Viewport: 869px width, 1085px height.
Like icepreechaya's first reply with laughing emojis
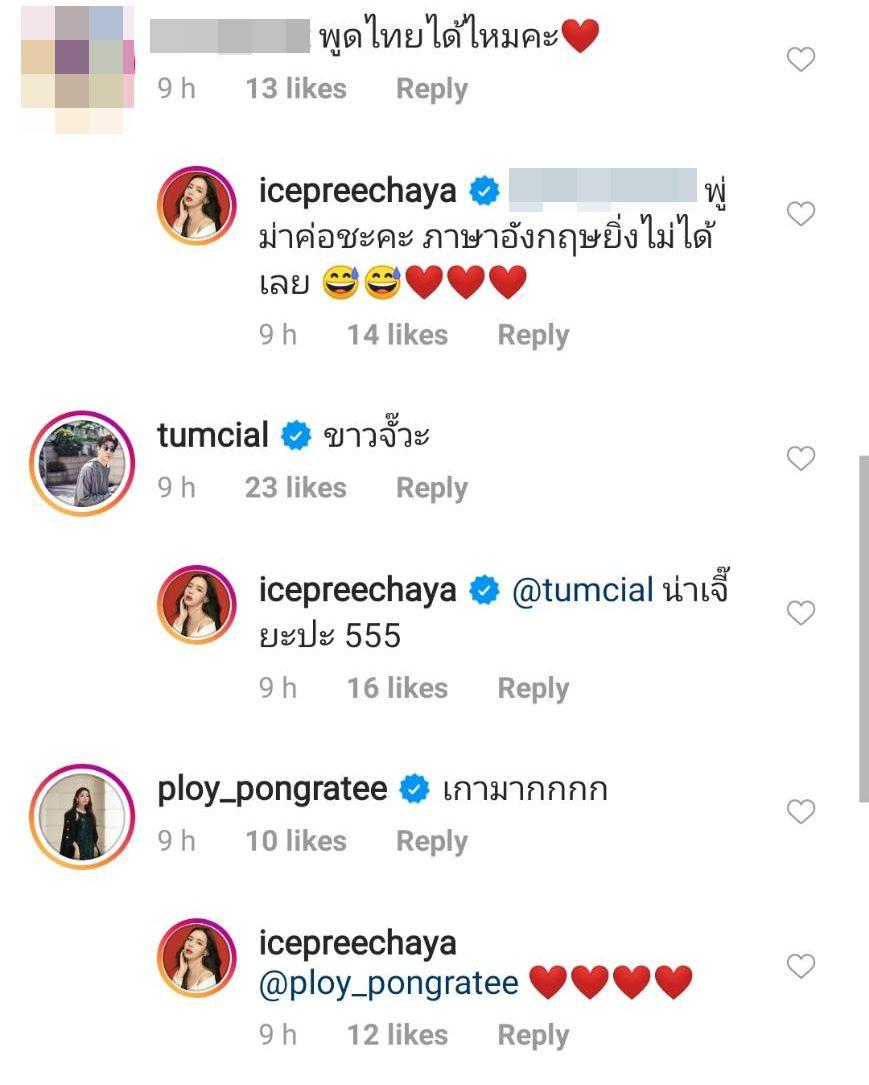click(801, 213)
